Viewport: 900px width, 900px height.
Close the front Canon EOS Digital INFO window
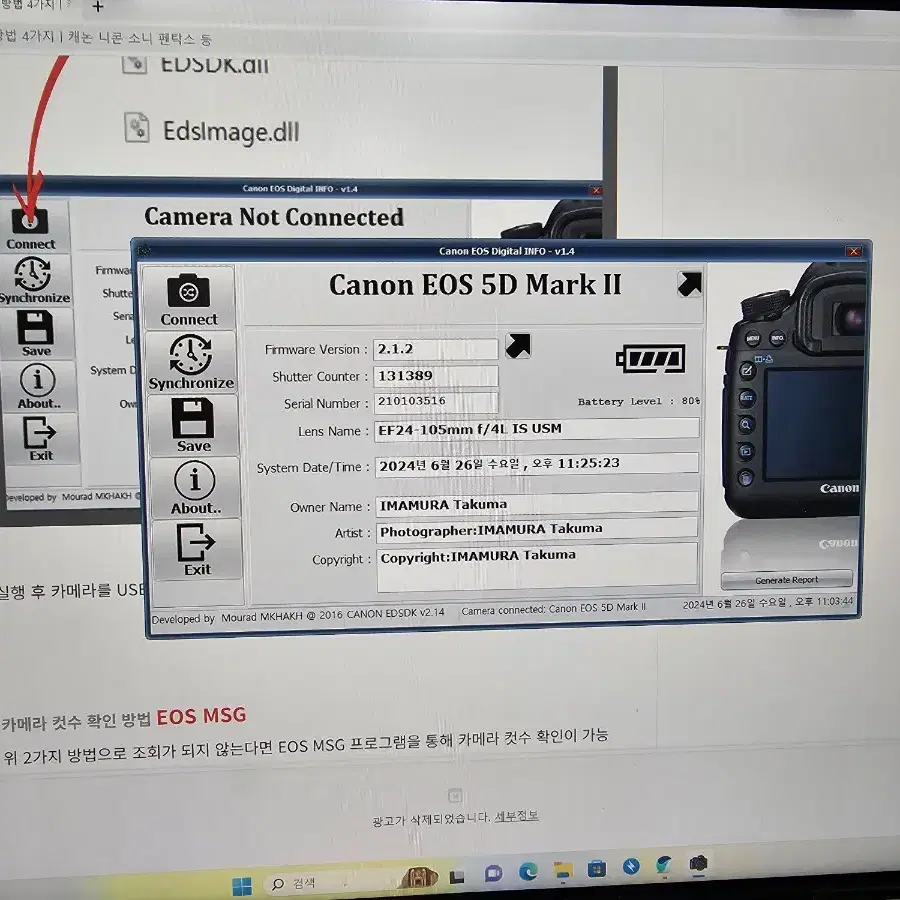(x=854, y=251)
